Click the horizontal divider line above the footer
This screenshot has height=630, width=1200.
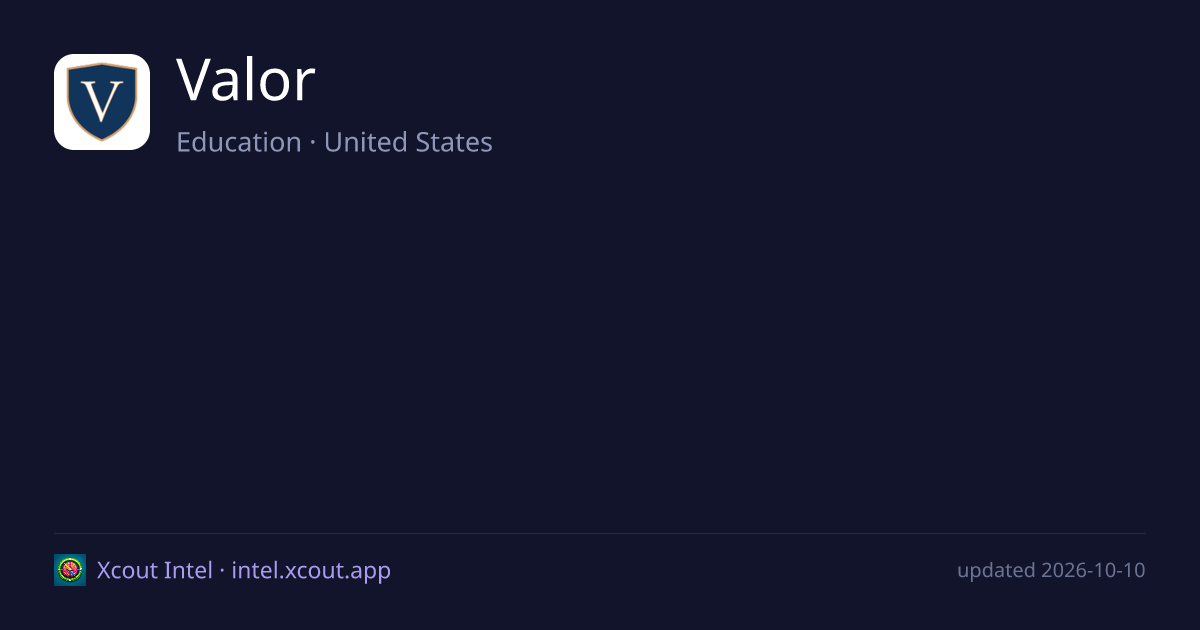click(x=600, y=533)
